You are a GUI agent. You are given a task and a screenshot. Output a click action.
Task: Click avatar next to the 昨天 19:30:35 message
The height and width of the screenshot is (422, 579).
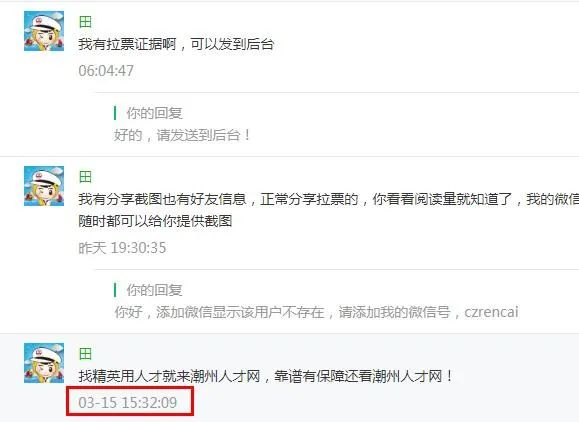click(44, 186)
